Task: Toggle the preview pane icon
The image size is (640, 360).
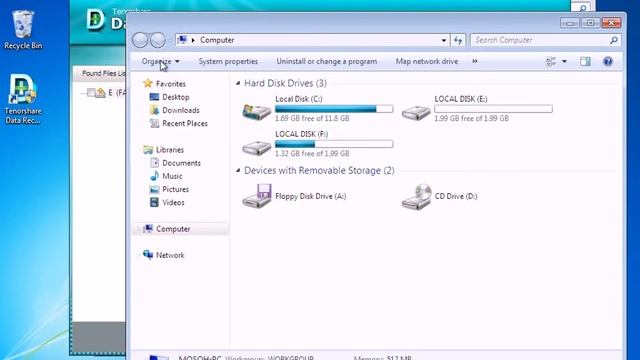Action: [585, 62]
